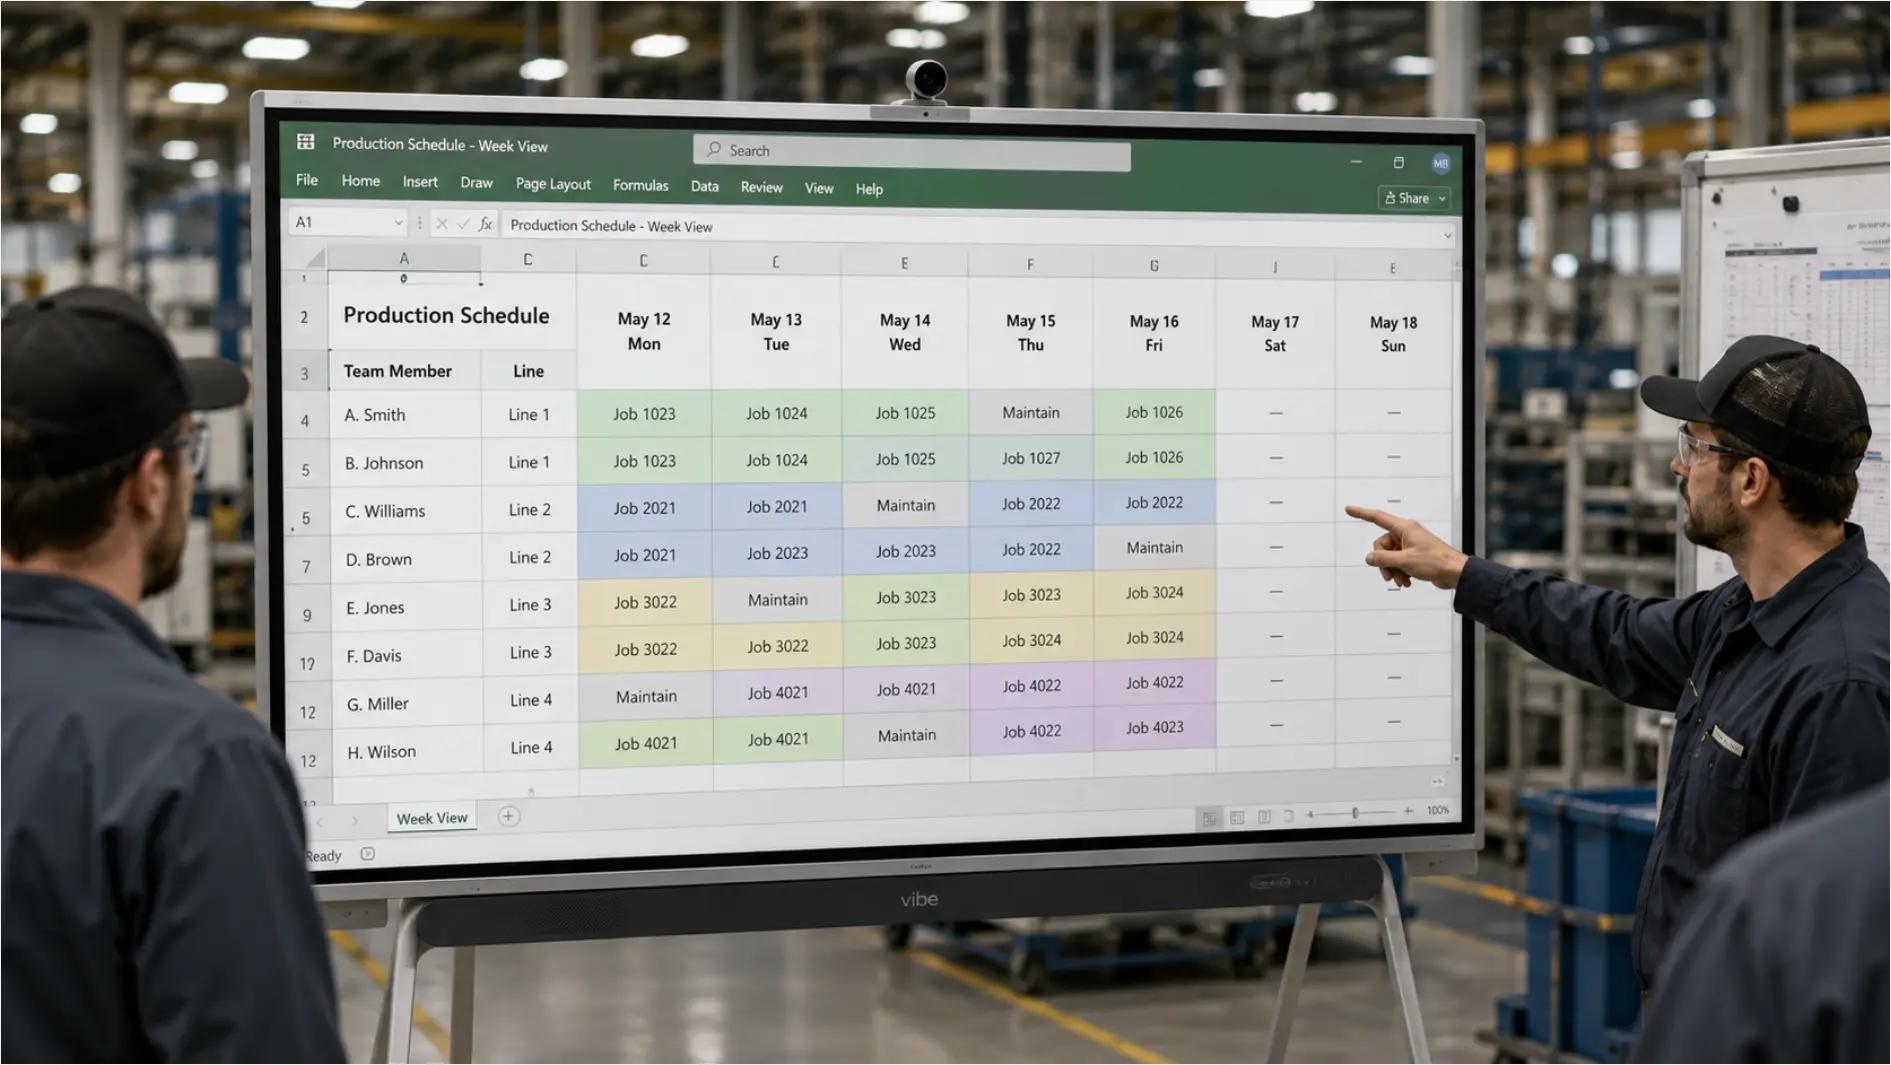The width and height of the screenshot is (1891, 1065).
Task: Open the Draw tab
Action: pos(476,183)
